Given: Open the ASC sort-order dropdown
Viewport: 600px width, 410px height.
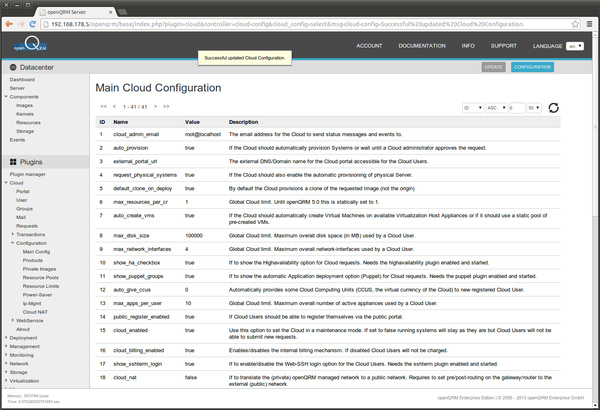Looking at the screenshot, I should (x=496, y=108).
